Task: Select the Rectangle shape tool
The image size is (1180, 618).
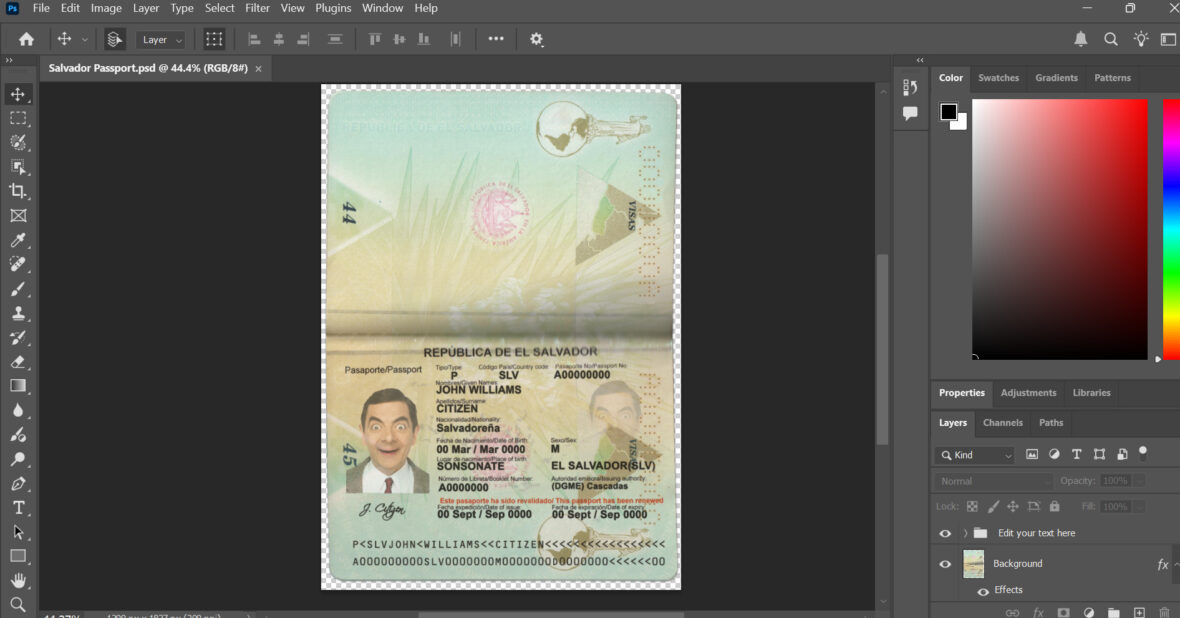Action: click(18, 556)
